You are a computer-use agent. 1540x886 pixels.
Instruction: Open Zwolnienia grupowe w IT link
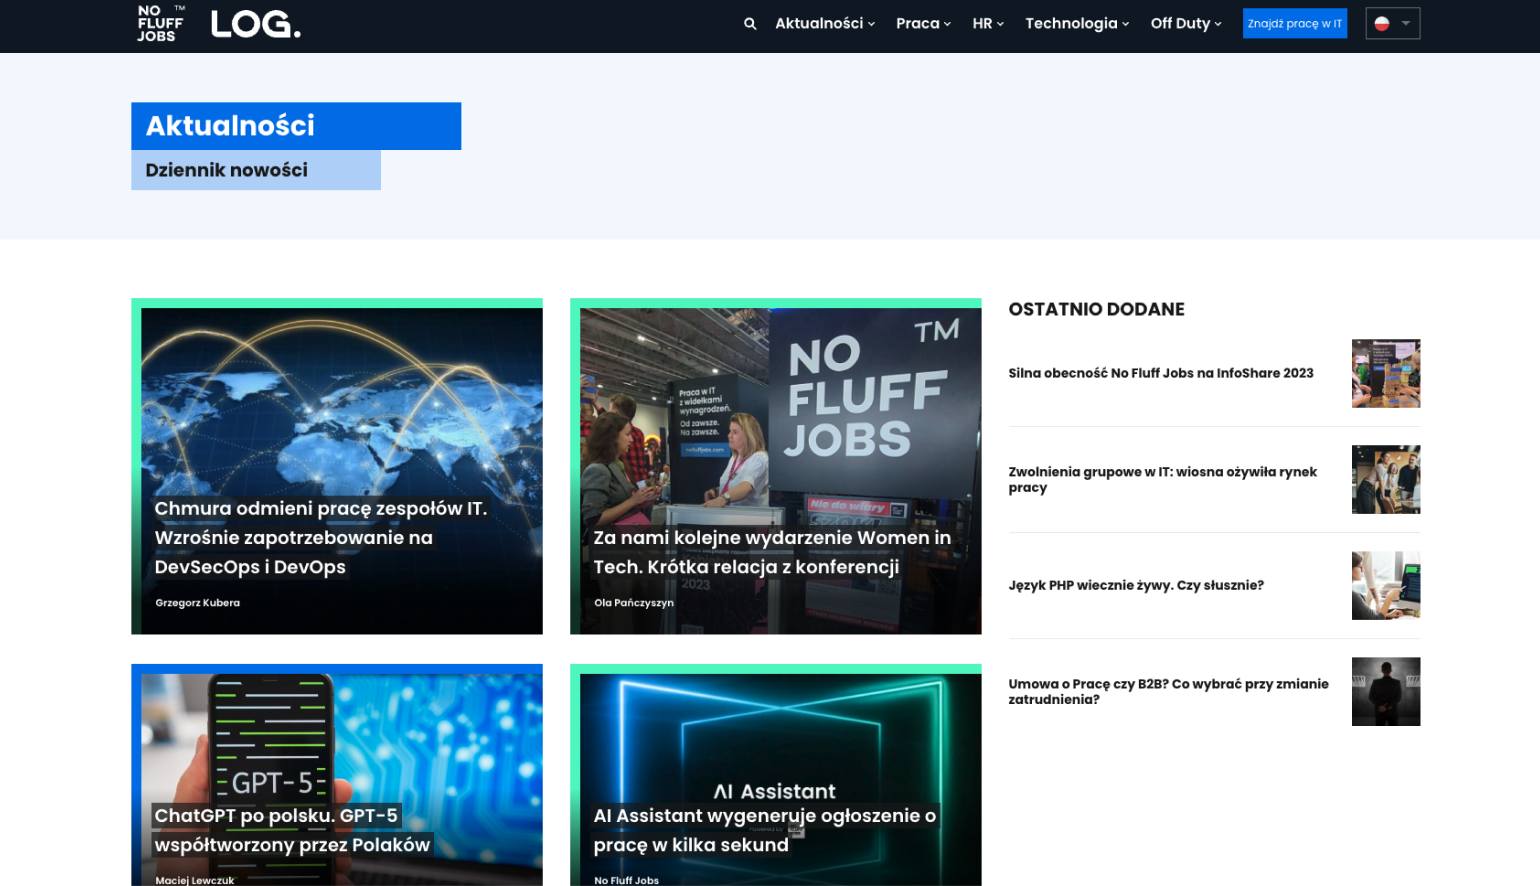pyautogui.click(x=1162, y=479)
